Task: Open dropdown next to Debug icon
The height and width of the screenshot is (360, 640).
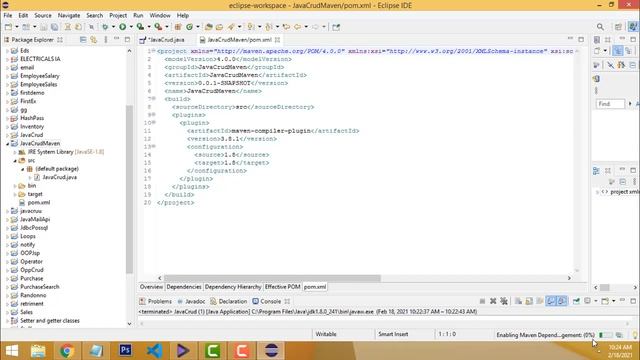Action: coord(113,27)
